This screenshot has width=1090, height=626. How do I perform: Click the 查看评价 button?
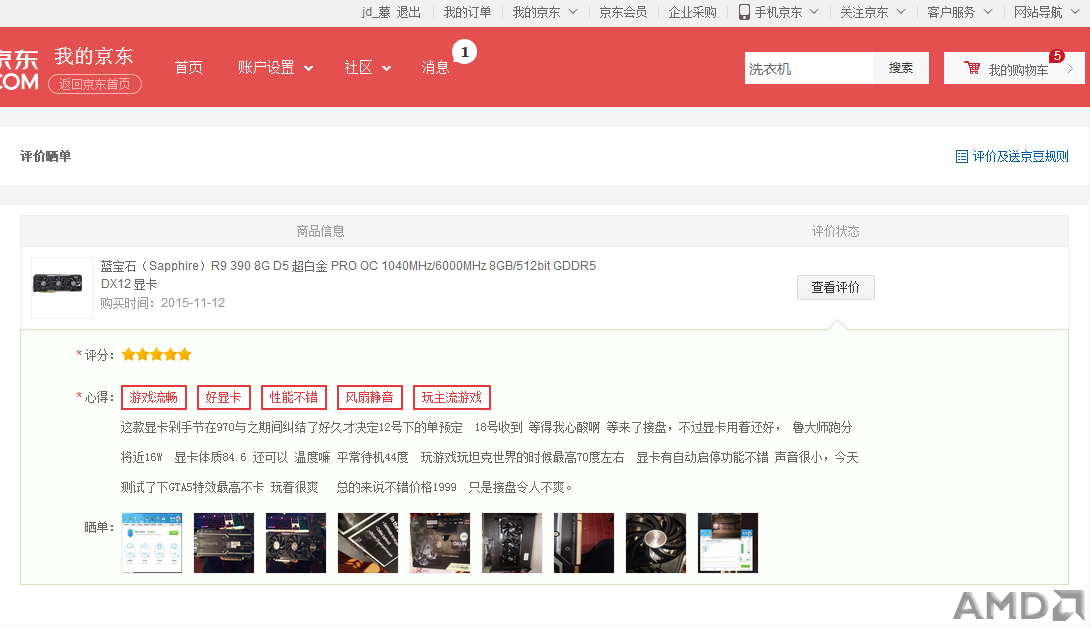[x=836, y=287]
